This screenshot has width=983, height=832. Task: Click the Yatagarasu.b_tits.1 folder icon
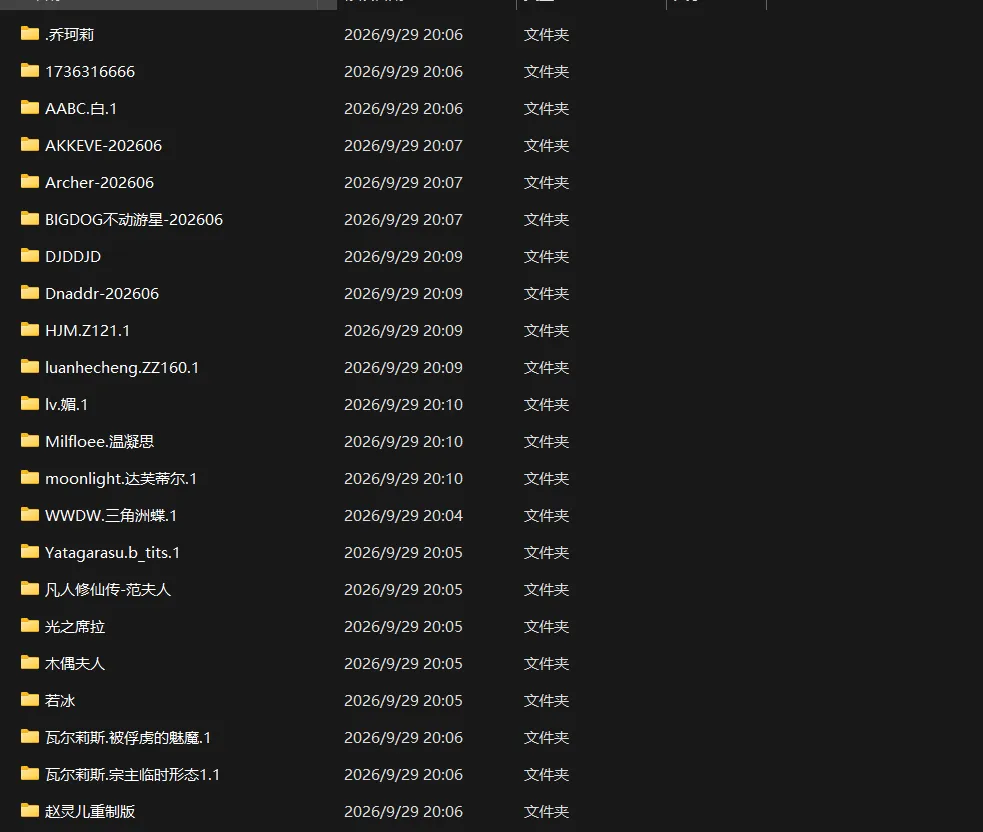click(x=29, y=551)
